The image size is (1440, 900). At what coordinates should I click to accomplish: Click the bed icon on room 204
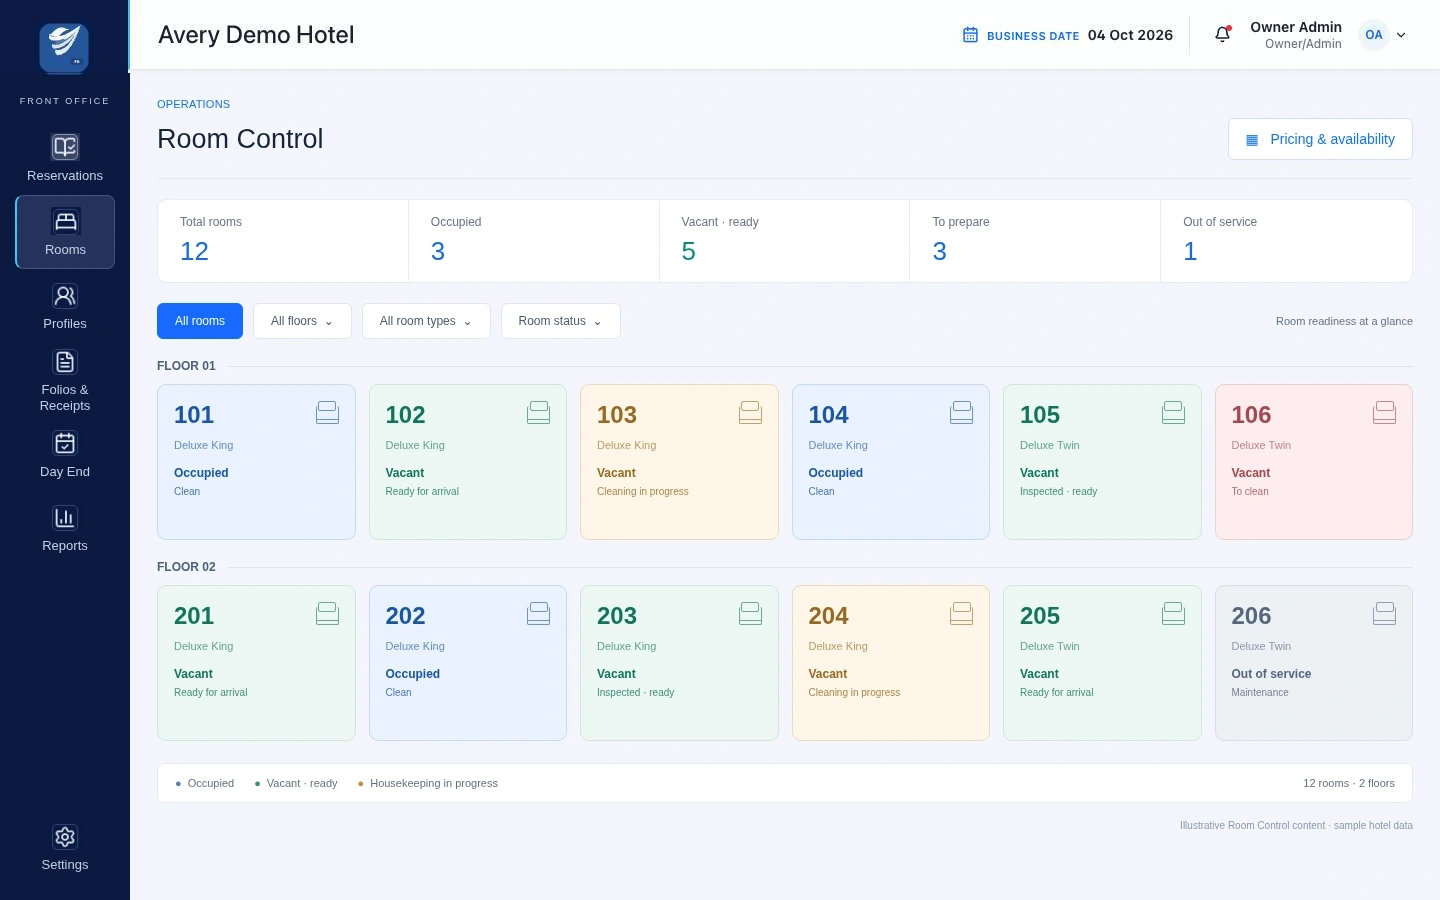(961, 613)
